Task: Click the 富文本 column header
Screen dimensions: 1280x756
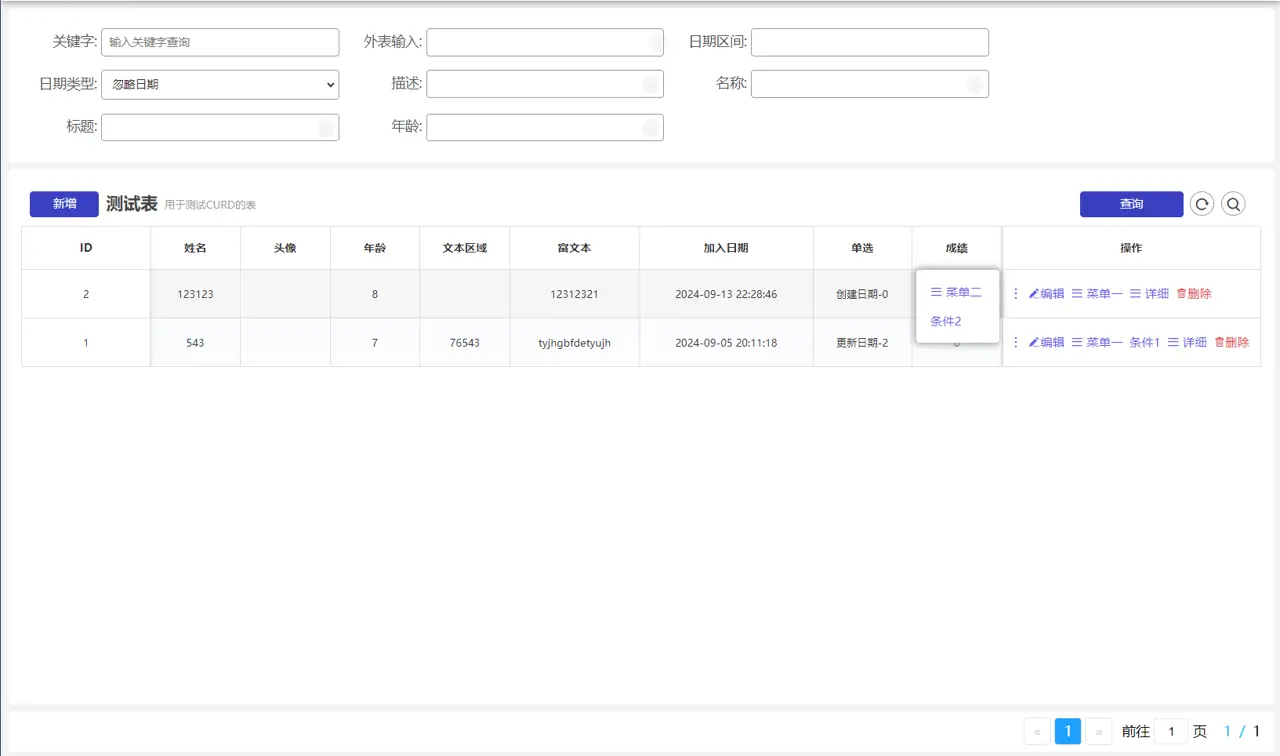Action: [575, 248]
